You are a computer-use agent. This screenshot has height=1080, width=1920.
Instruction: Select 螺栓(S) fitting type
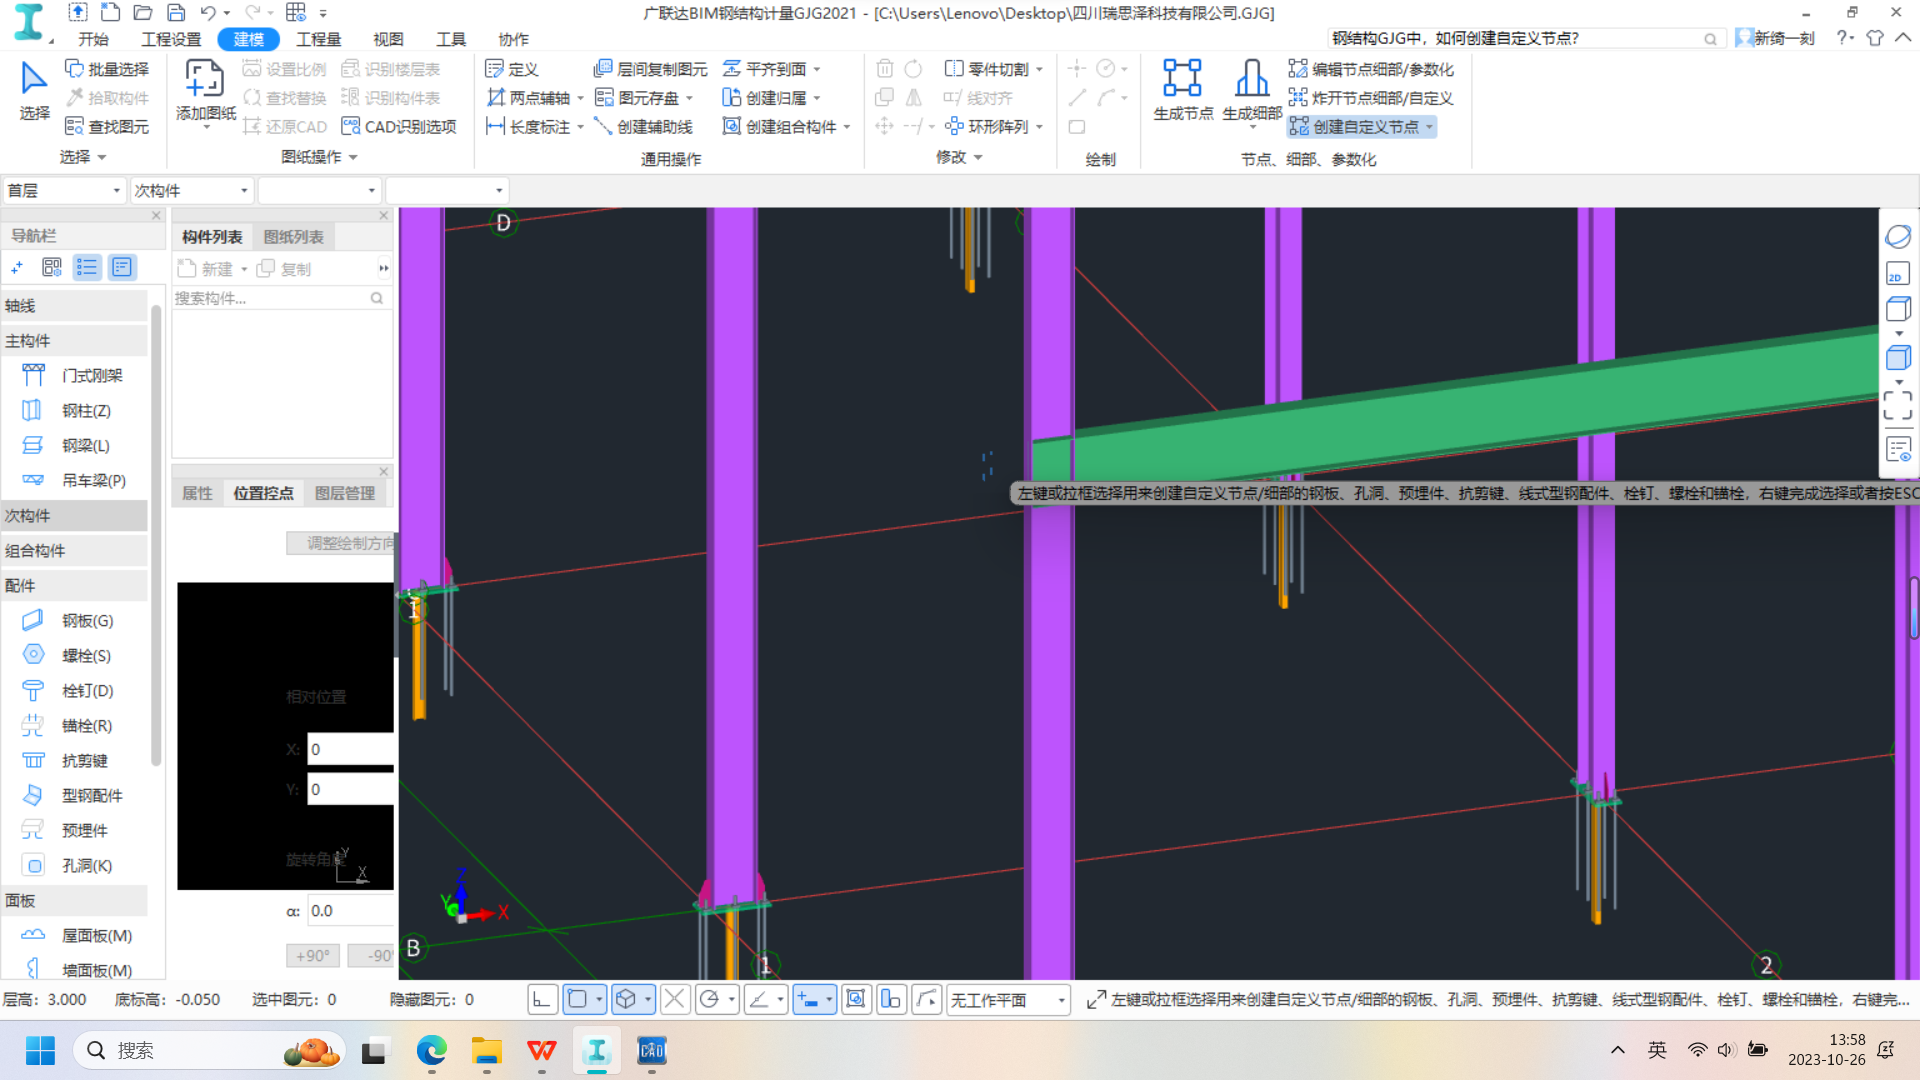pos(86,656)
